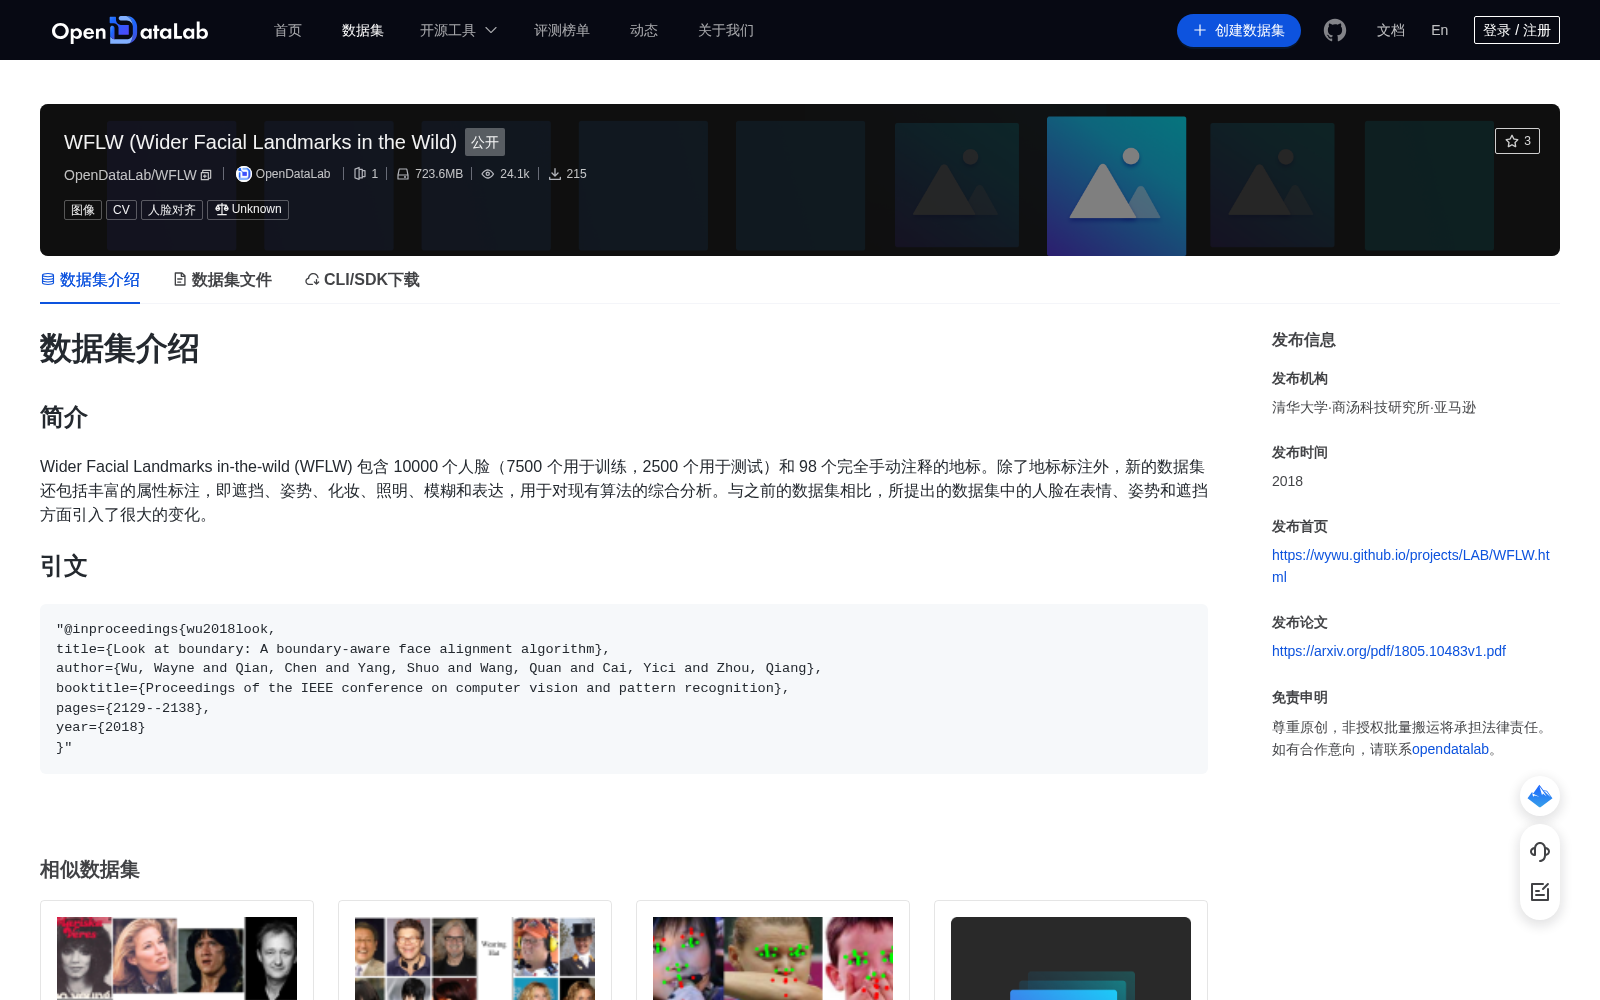The image size is (1600, 1000).
Task: Go to 首页 in navigation
Action: [x=288, y=30]
